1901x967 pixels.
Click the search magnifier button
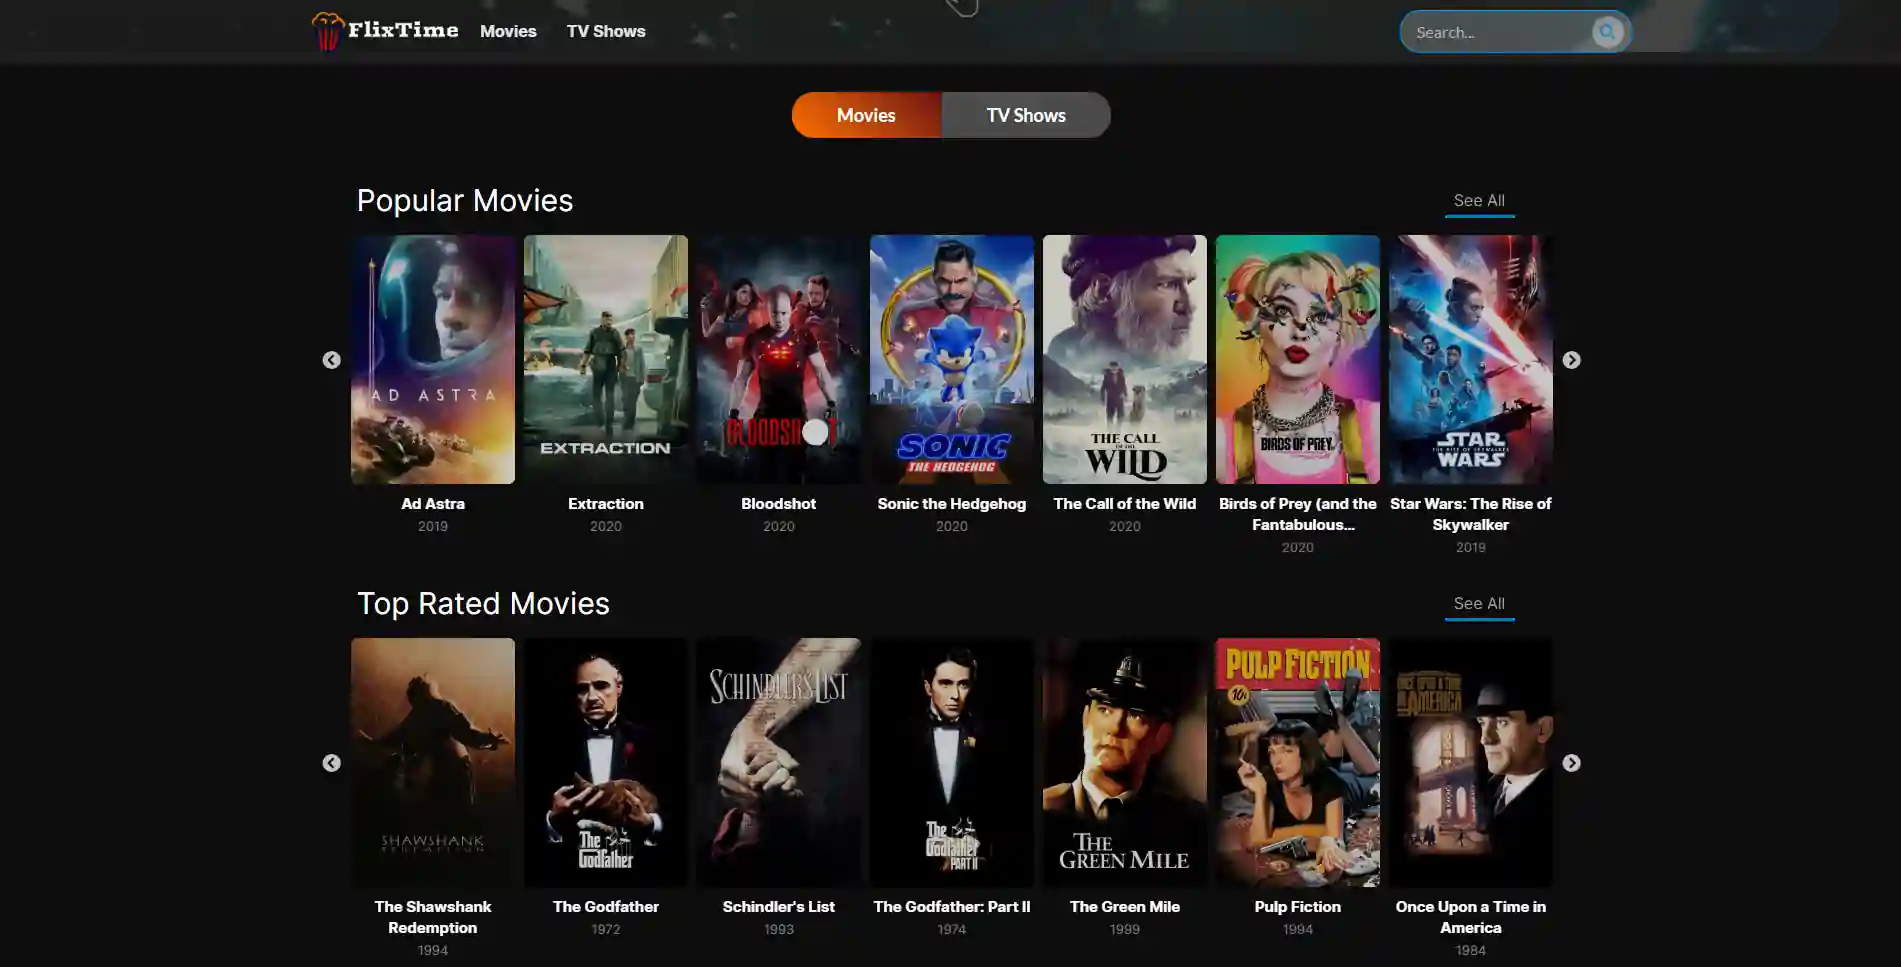pyautogui.click(x=1607, y=32)
